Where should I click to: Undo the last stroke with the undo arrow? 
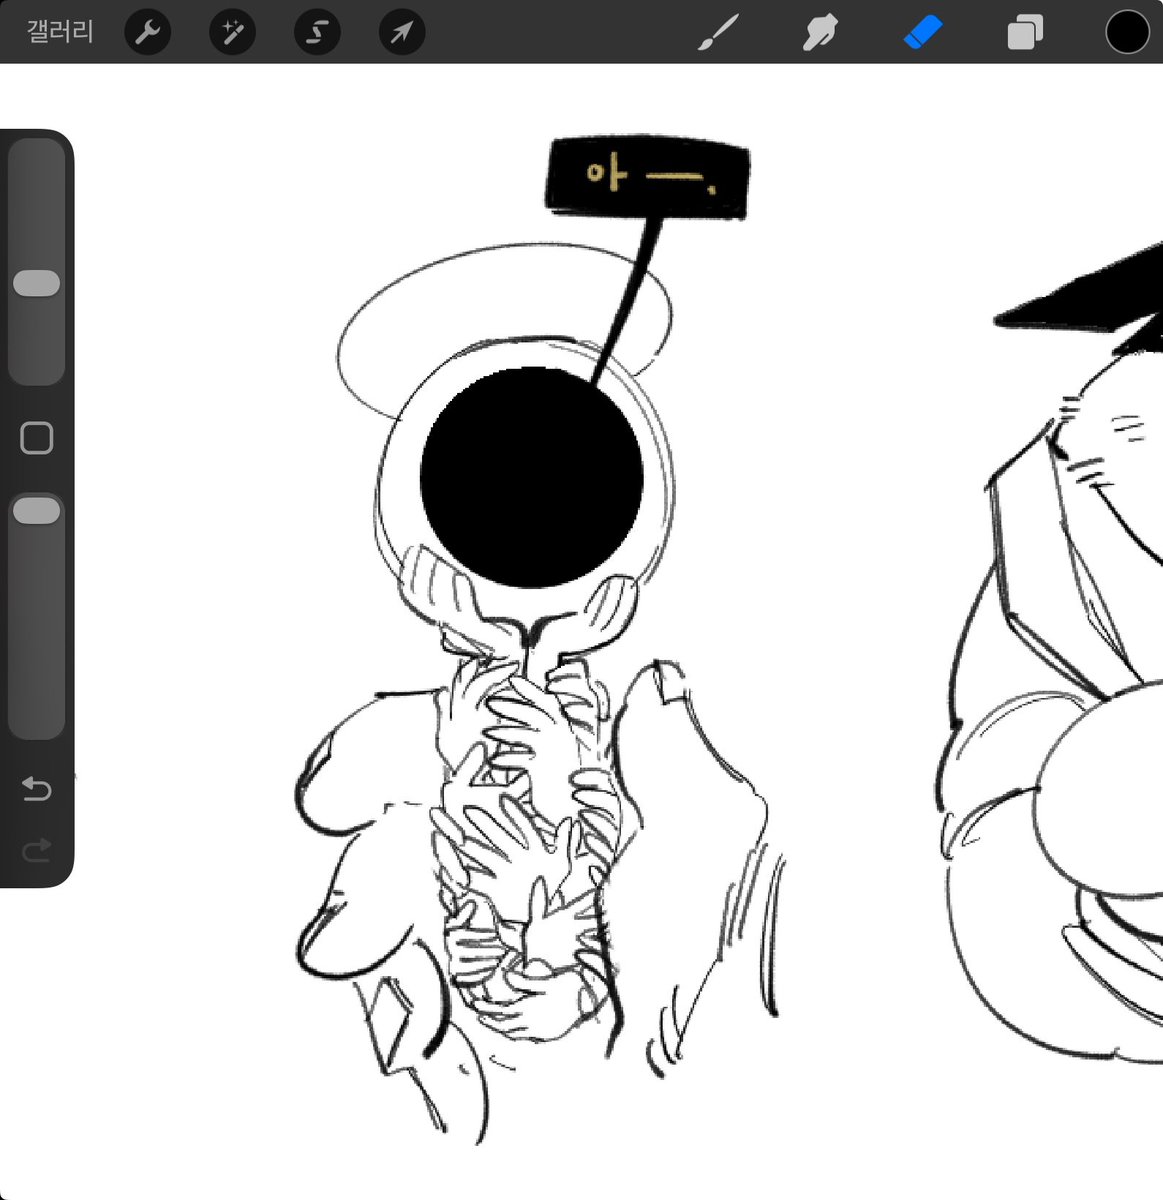coord(37,789)
